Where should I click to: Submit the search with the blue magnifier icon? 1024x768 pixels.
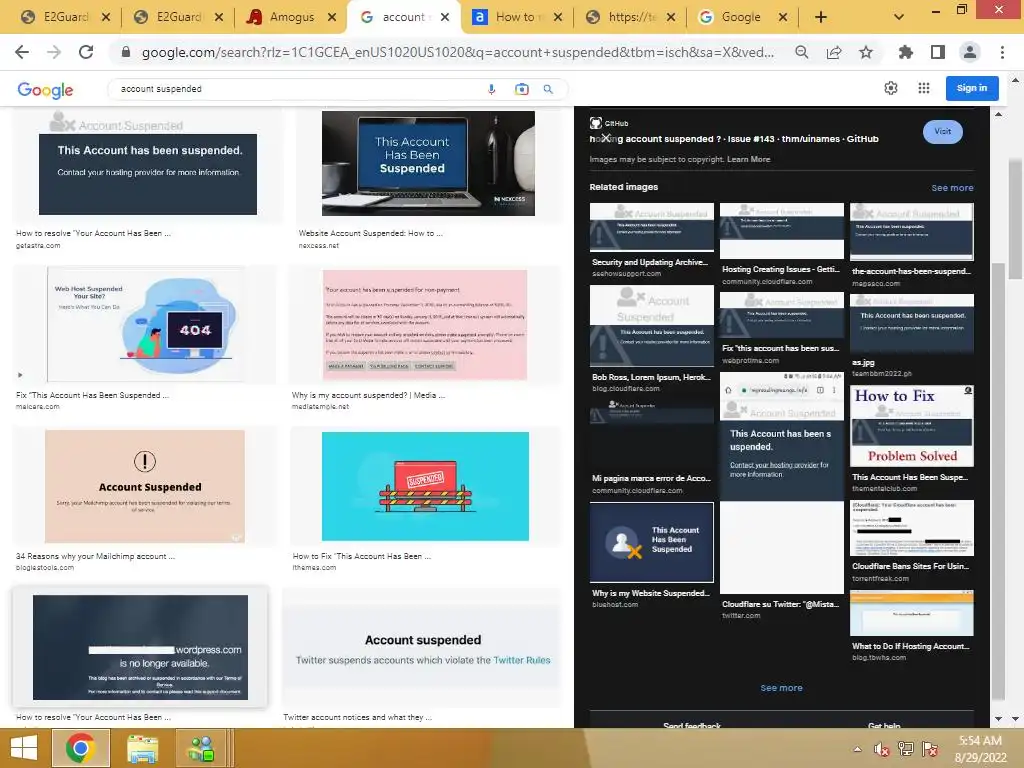(x=548, y=89)
